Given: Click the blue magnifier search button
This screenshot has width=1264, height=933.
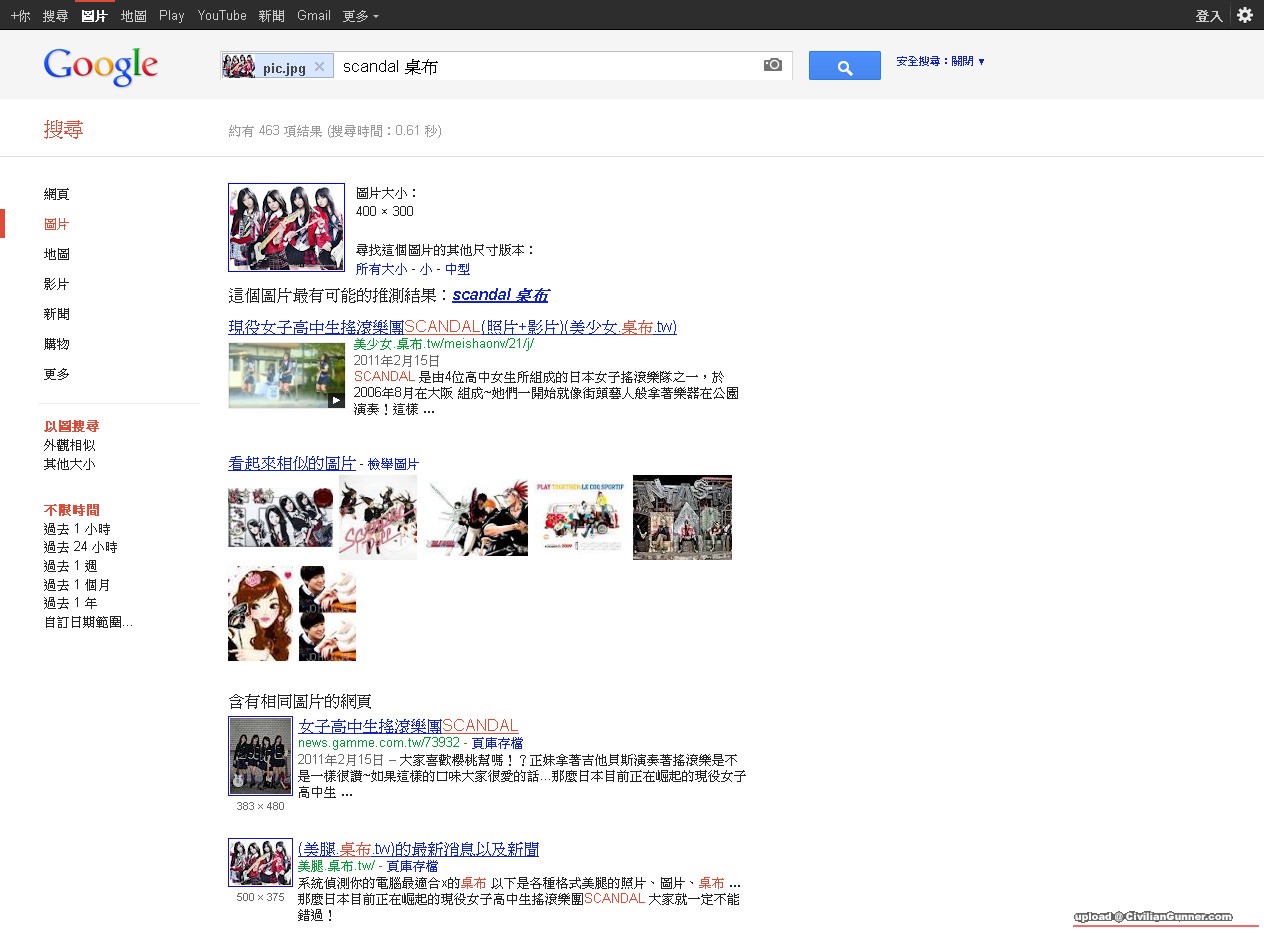Looking at the screenshot, I should [844, 66].
